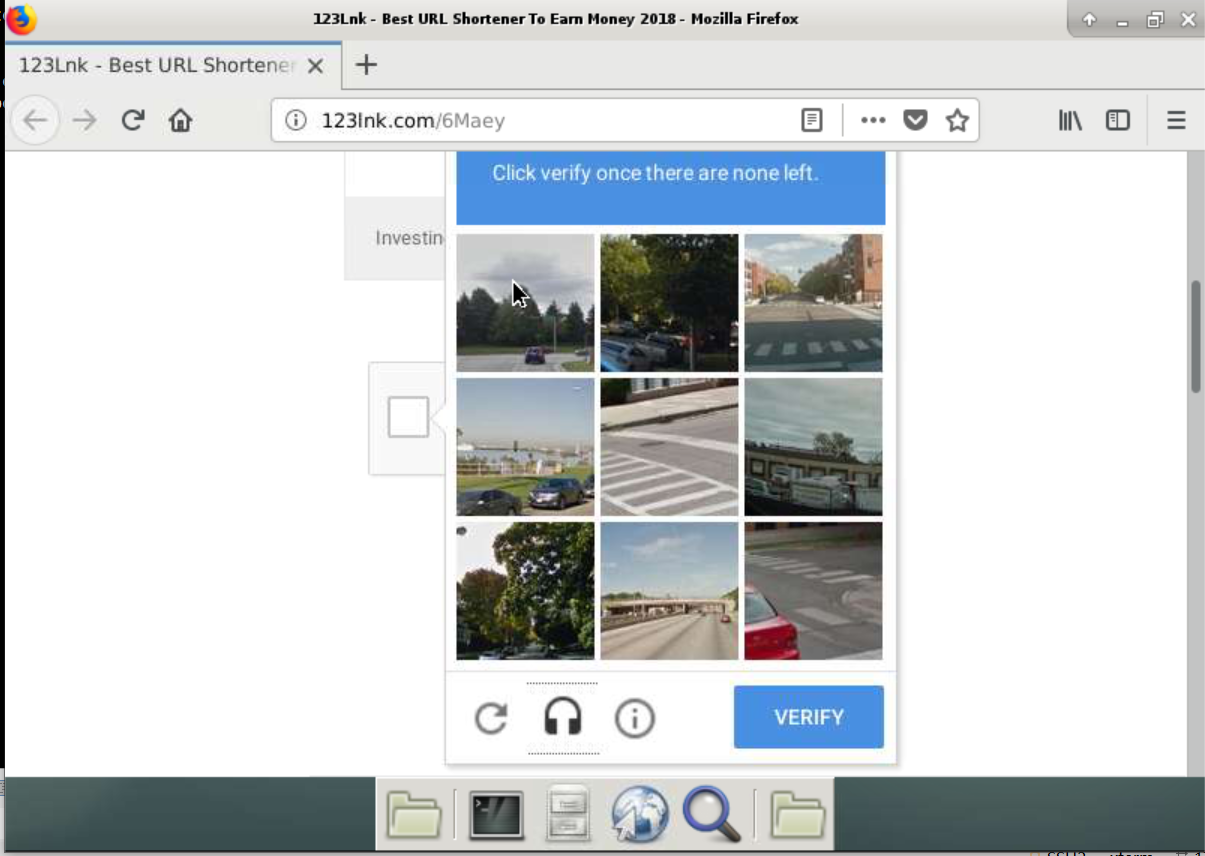
Task: Go to the Firefox home page
Action: [180, 121]
